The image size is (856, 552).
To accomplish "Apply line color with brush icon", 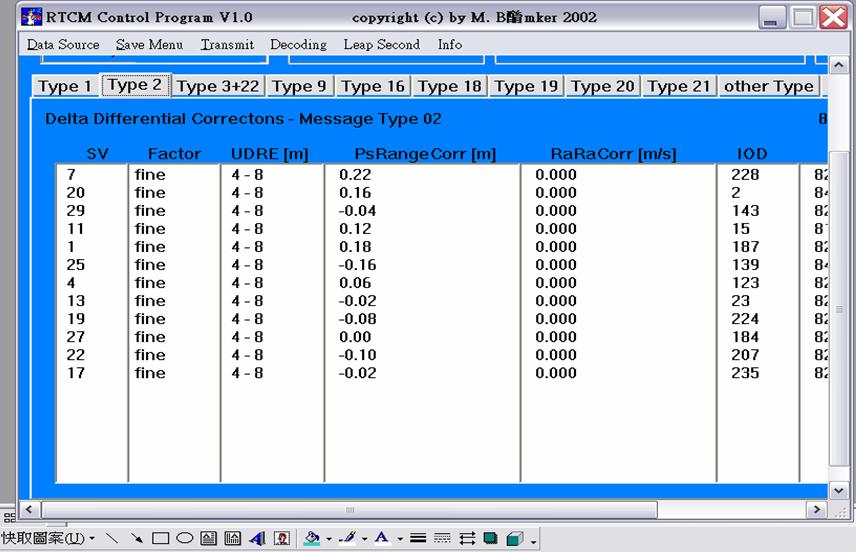I will point(348,539).
